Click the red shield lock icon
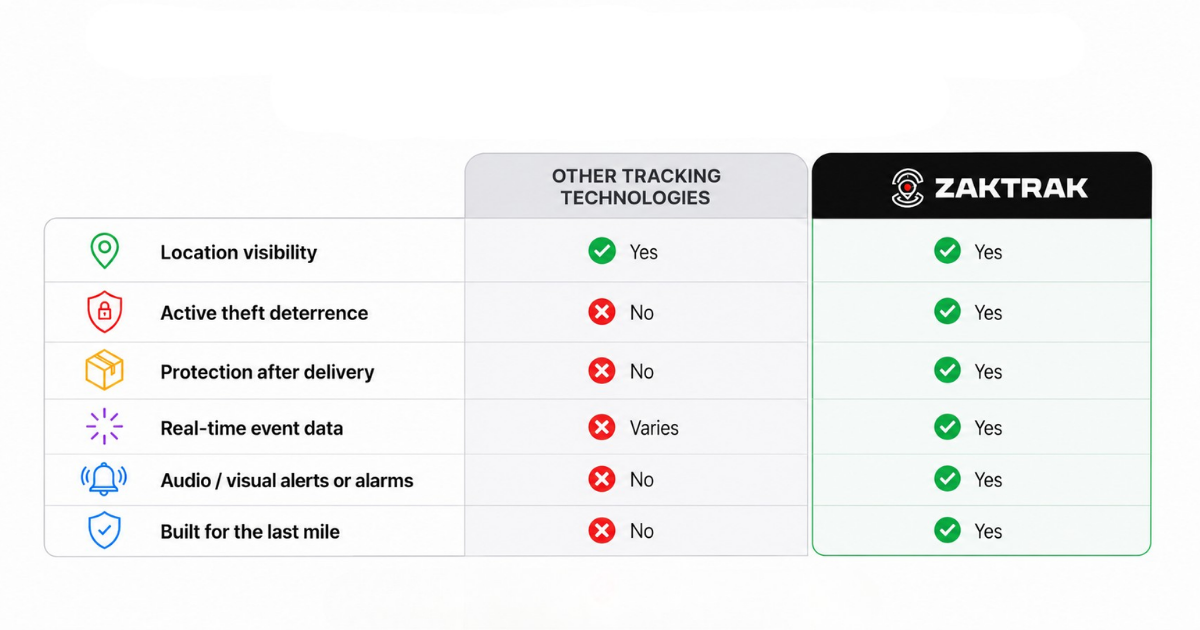This screenshot has height=630, width=1200. tap(104, 312)
